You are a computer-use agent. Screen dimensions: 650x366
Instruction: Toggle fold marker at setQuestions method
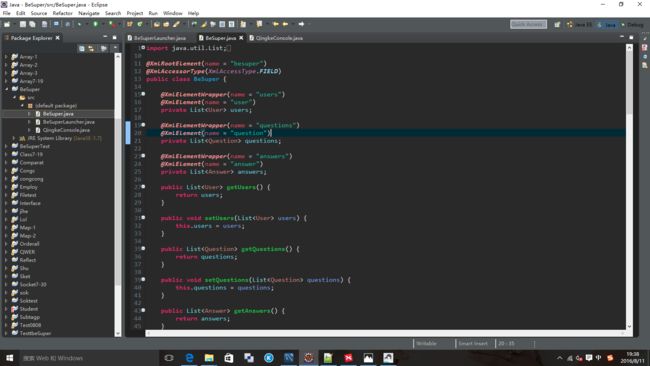[143, 279]
